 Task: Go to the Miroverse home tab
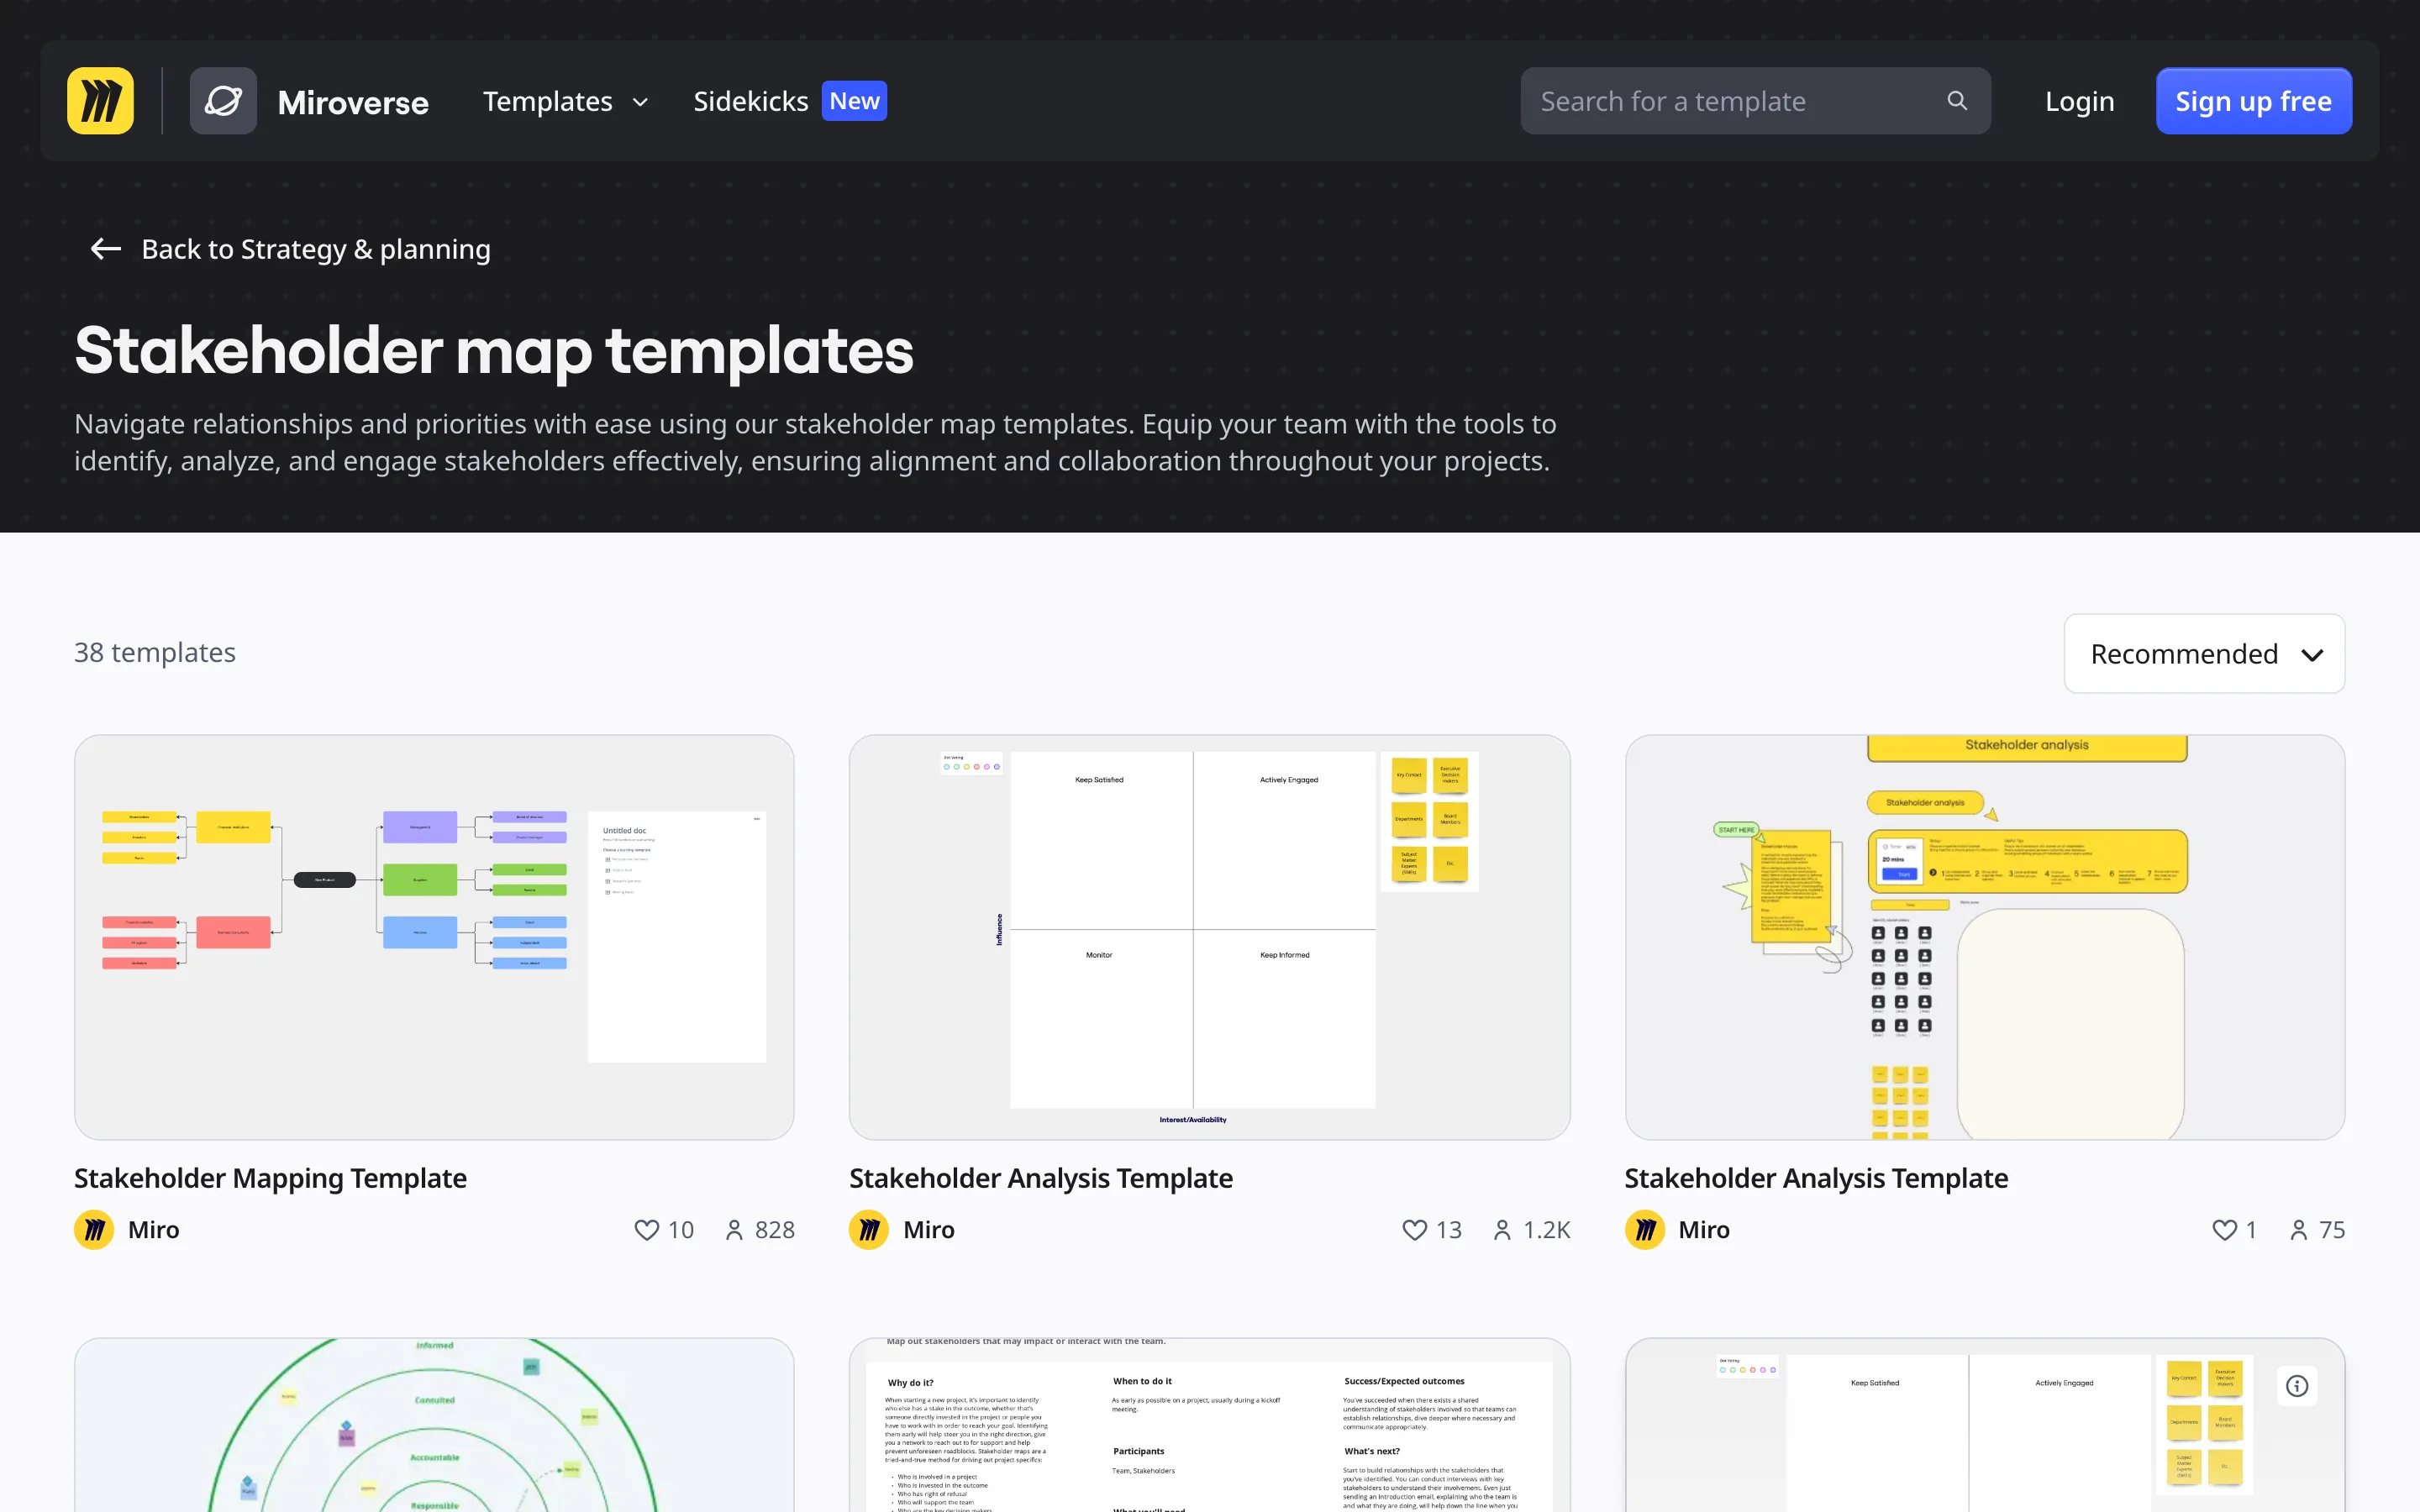coord(353,102)
